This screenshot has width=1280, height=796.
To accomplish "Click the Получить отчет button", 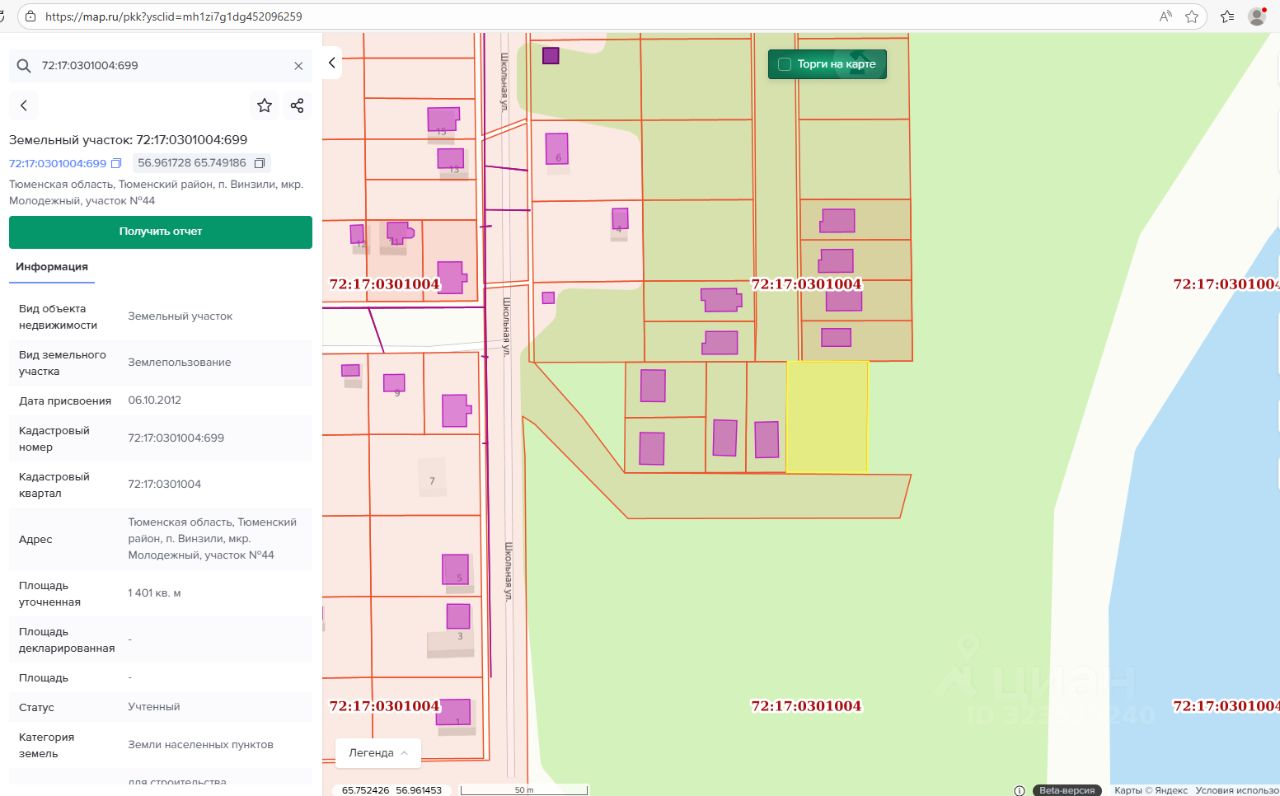I will pyautogui.click(x=160, y=231).
